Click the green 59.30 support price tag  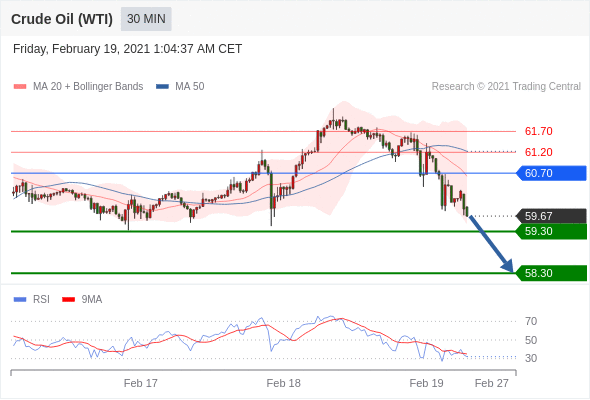click(552, 231)
